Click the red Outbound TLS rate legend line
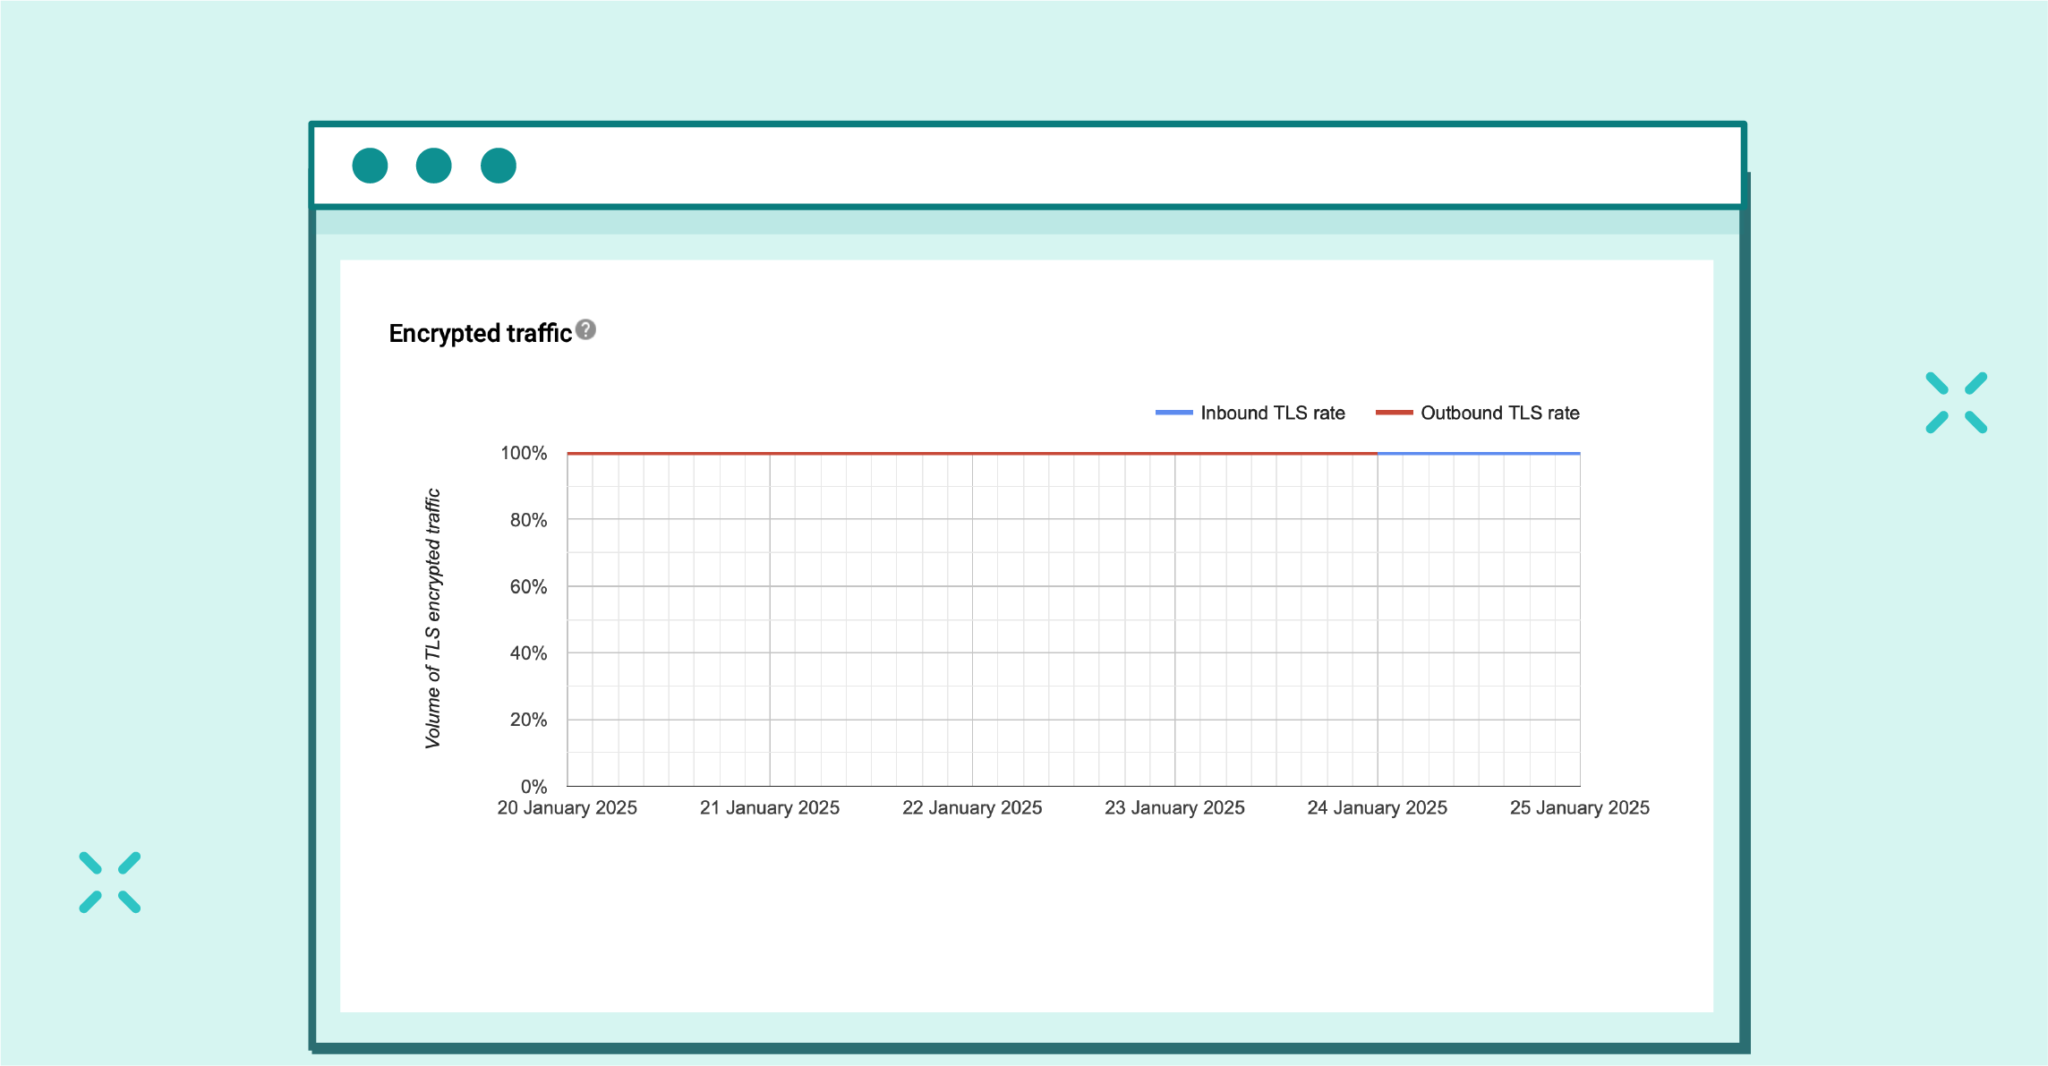The image size is (2048, 1066). click(x=1396, y=411)
